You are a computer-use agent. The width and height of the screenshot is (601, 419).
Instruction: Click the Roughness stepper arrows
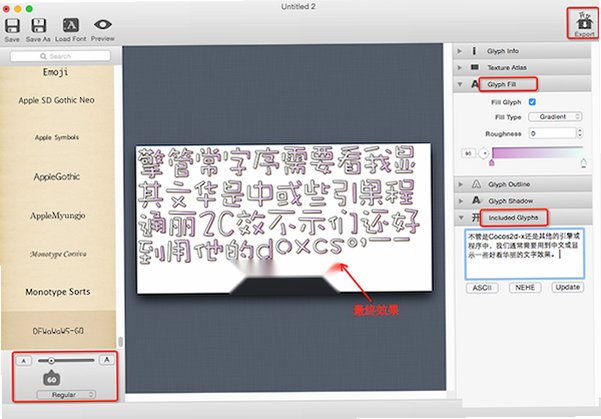click(580, 133)
